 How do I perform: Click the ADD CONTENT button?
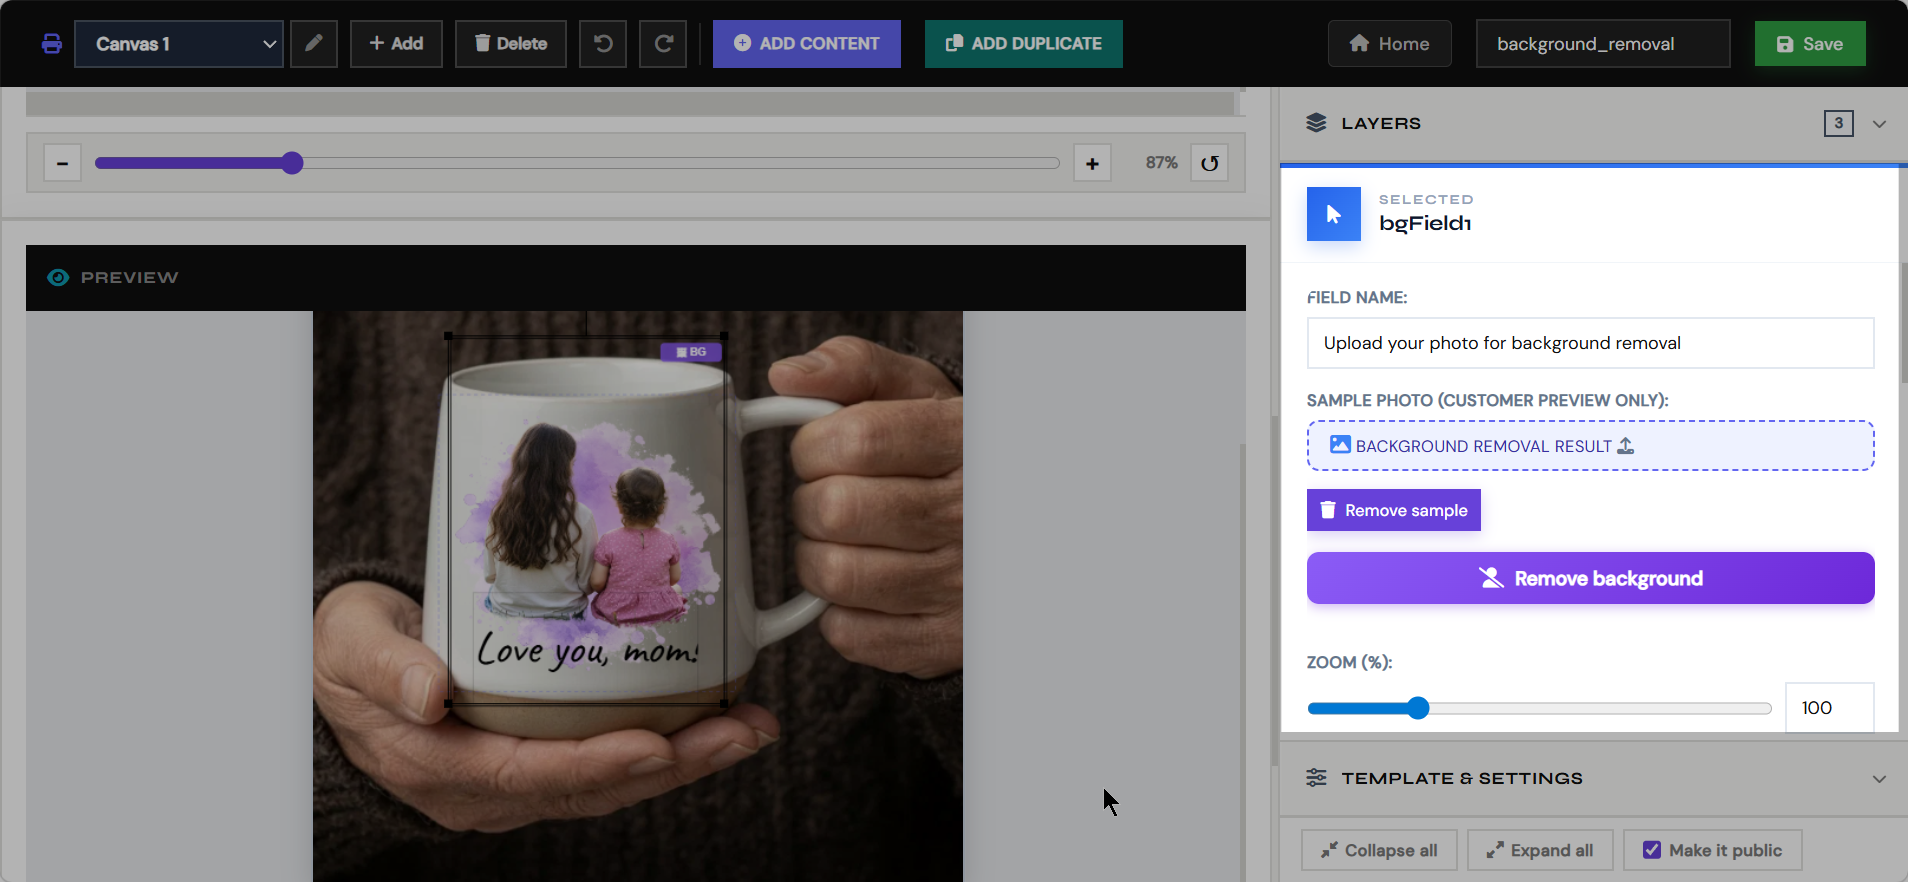pos(807,44)
